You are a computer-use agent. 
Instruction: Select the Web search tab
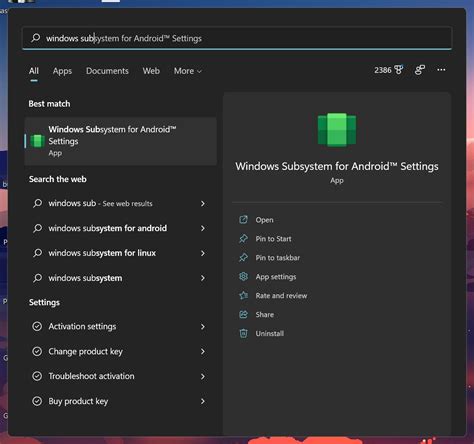pyautogui.click(x=151, y=71)
